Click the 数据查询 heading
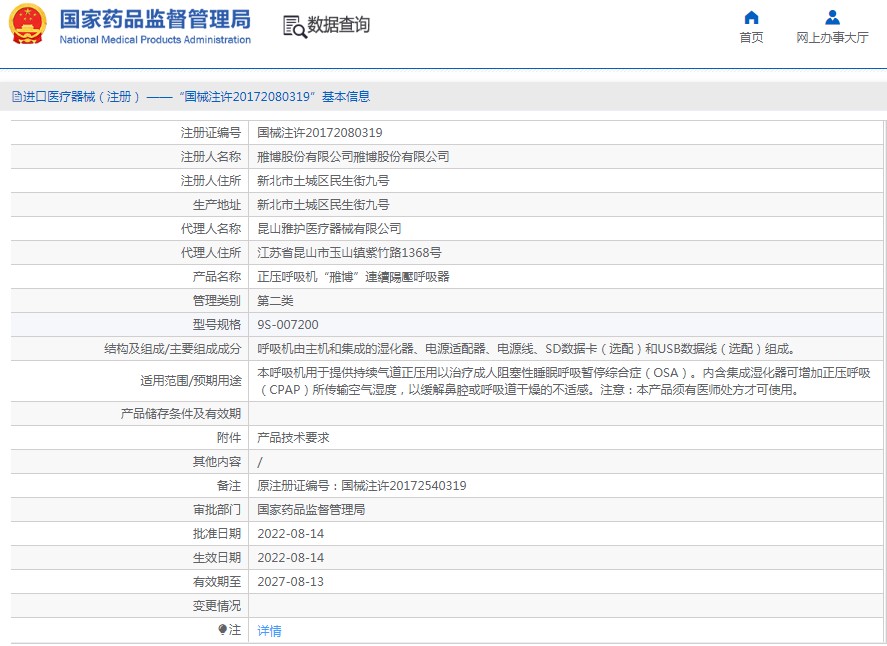The image size is (887, 646). click(x=338, y=25)
